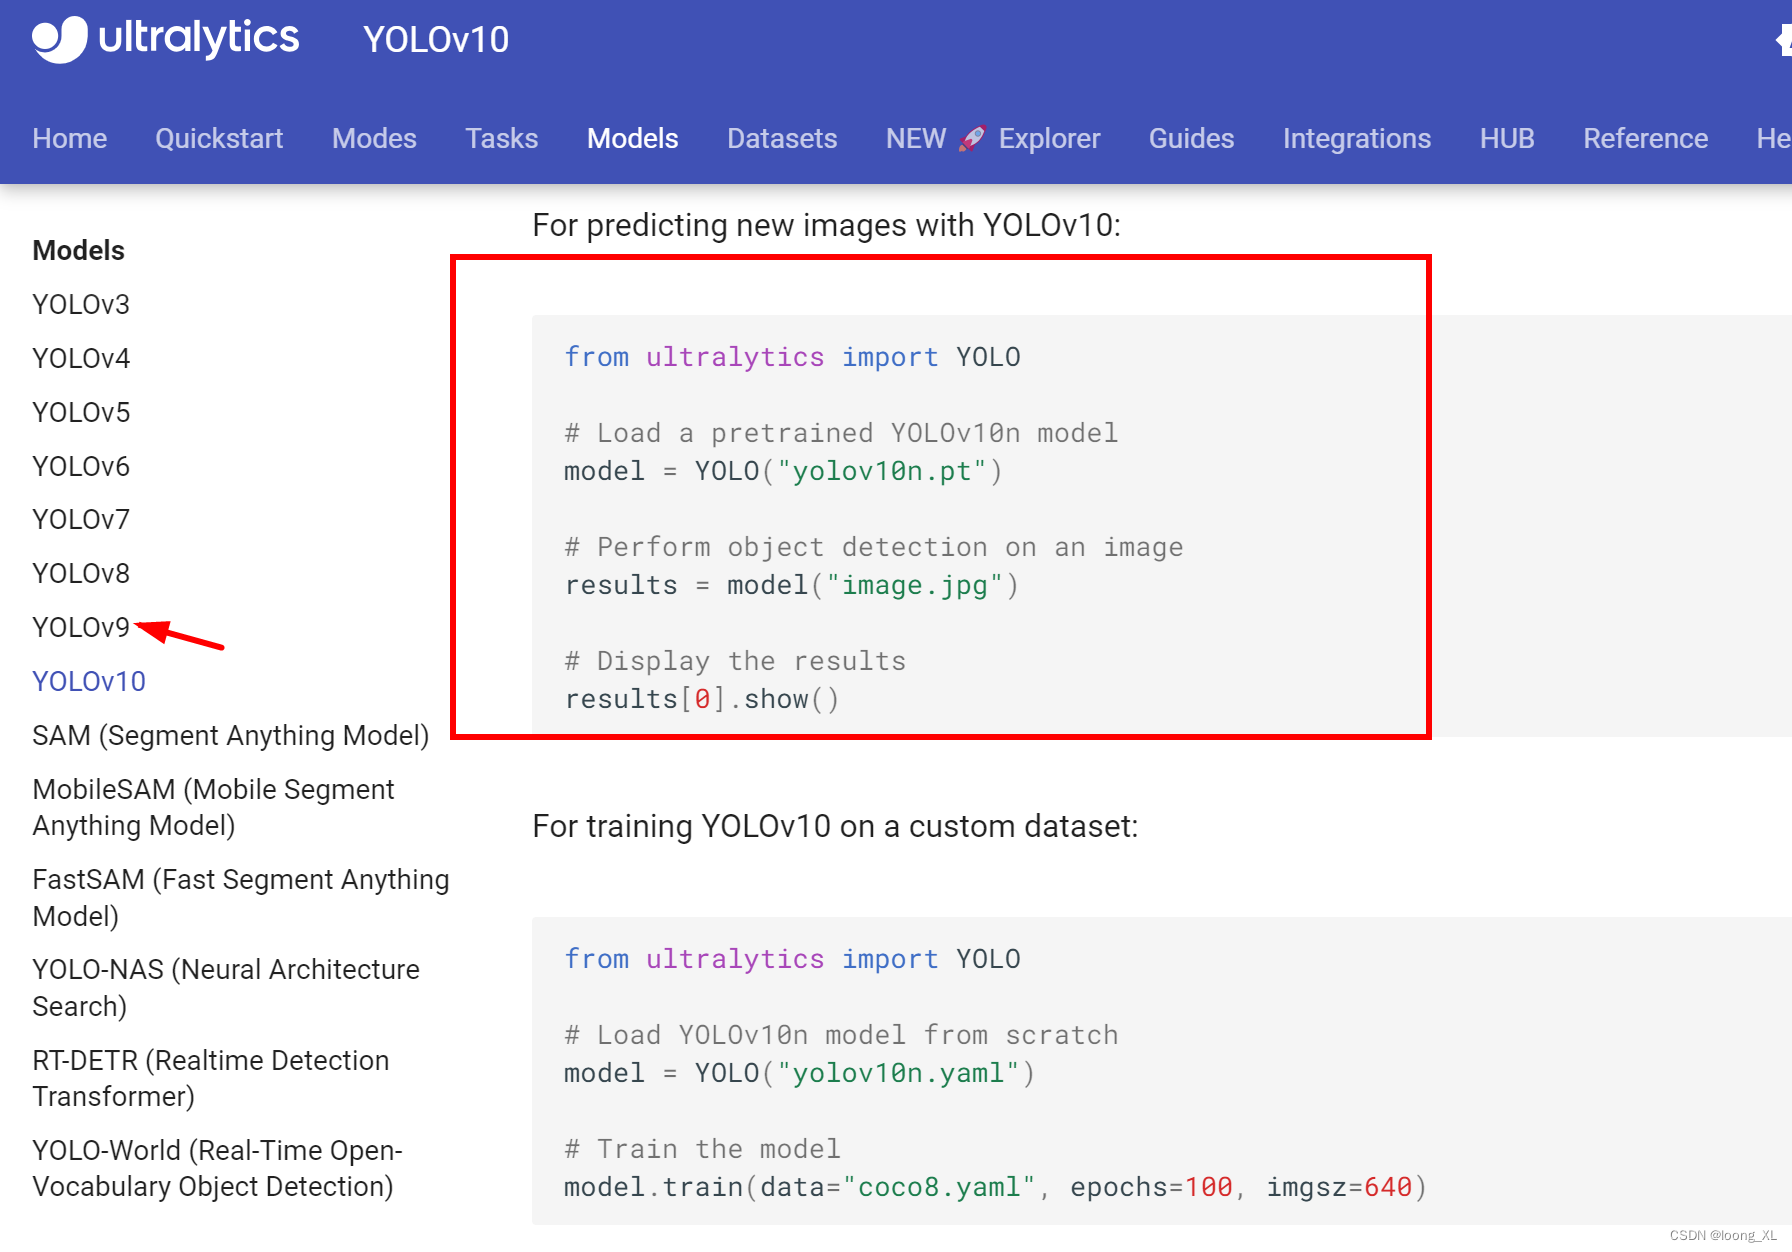Select the Models tab

632,138
